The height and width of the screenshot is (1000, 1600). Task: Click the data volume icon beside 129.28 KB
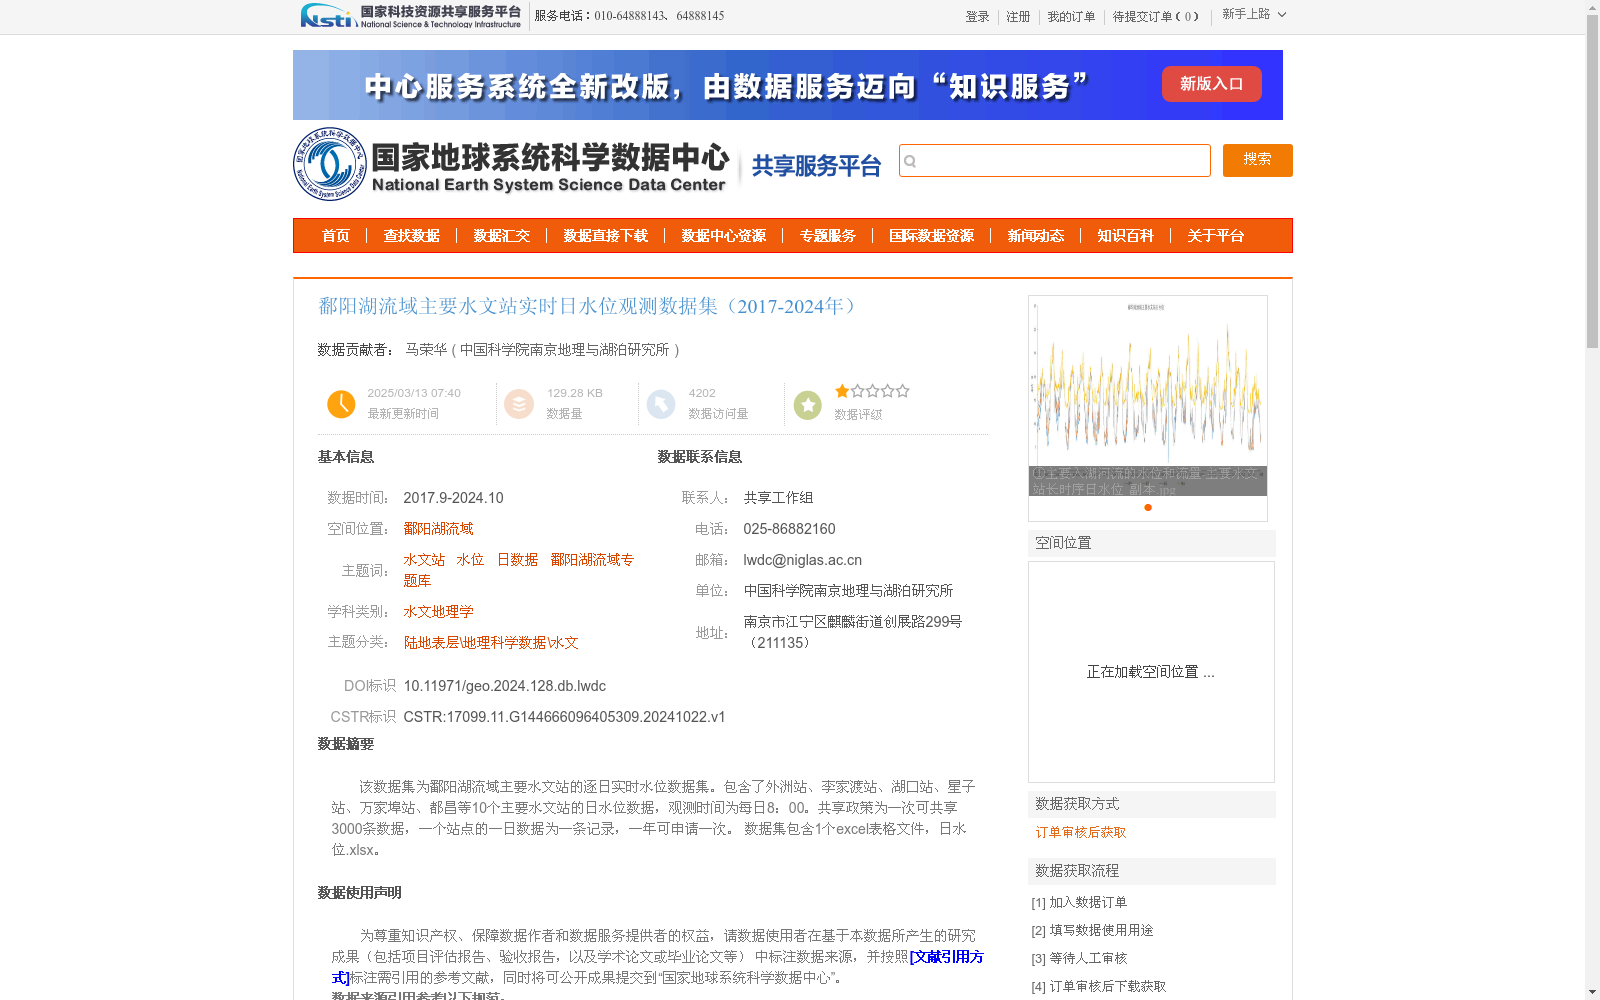[x=519, y=403]
